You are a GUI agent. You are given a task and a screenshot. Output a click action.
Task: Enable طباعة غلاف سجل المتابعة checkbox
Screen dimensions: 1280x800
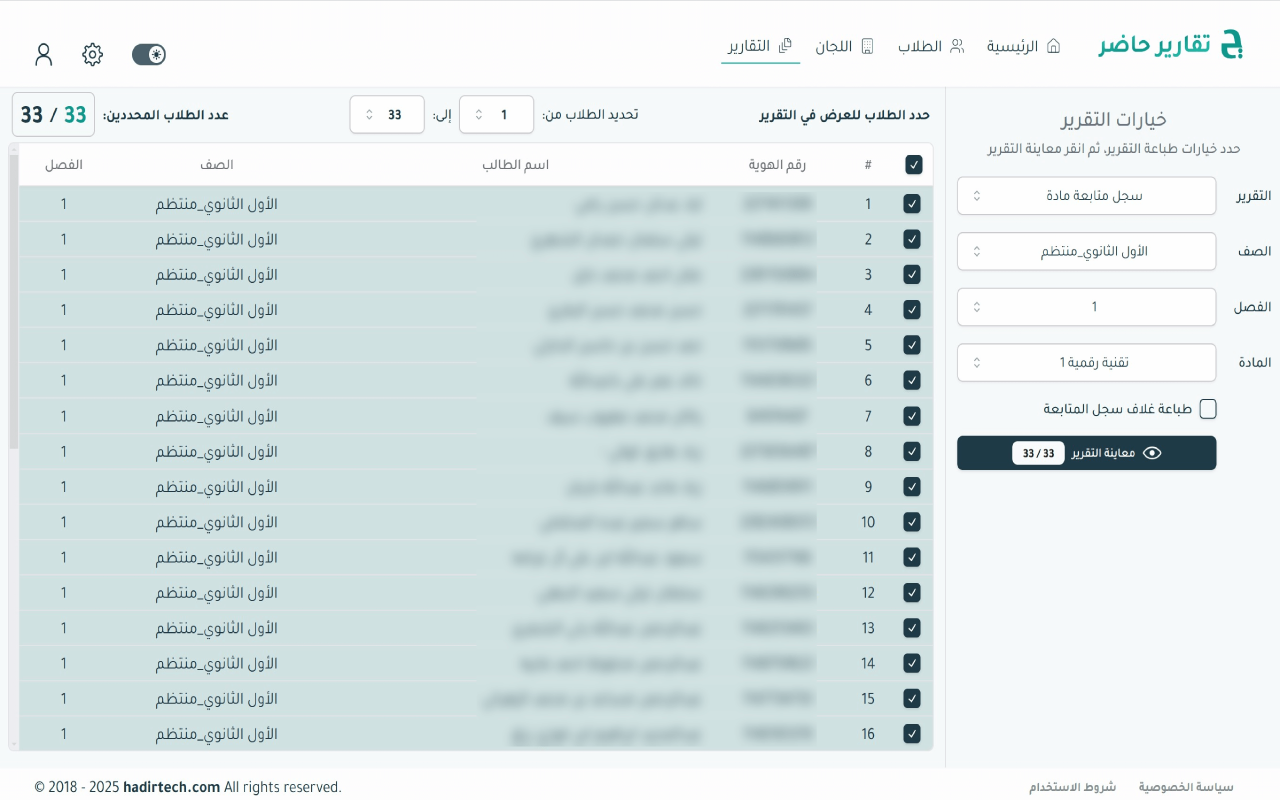pyautogui.click(x=1208, y=409)
